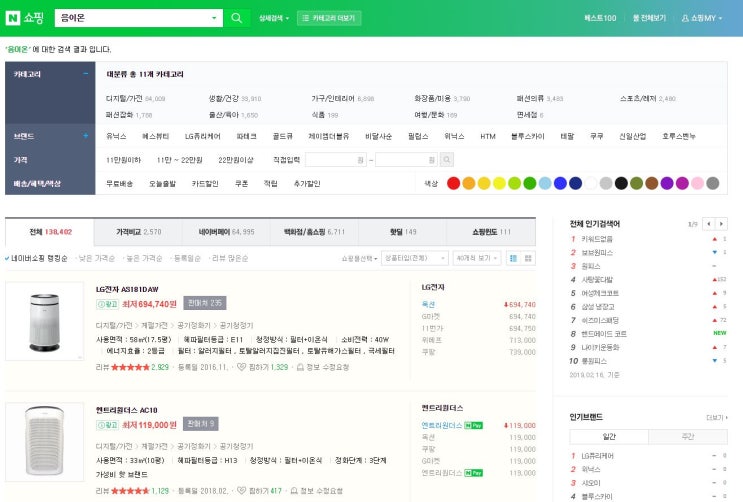The width and height of the screenshot is (743, 502).
Task: Click the 광고 info badge on LG전자 AS181DAW
Action: (x=107, y=304)
